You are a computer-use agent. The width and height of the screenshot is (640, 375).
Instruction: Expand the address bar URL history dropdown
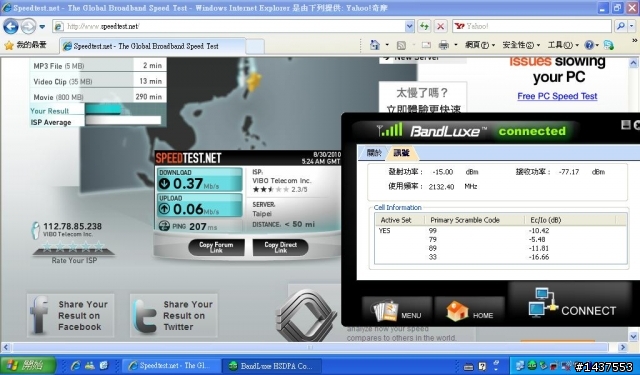tap(410, 27)
